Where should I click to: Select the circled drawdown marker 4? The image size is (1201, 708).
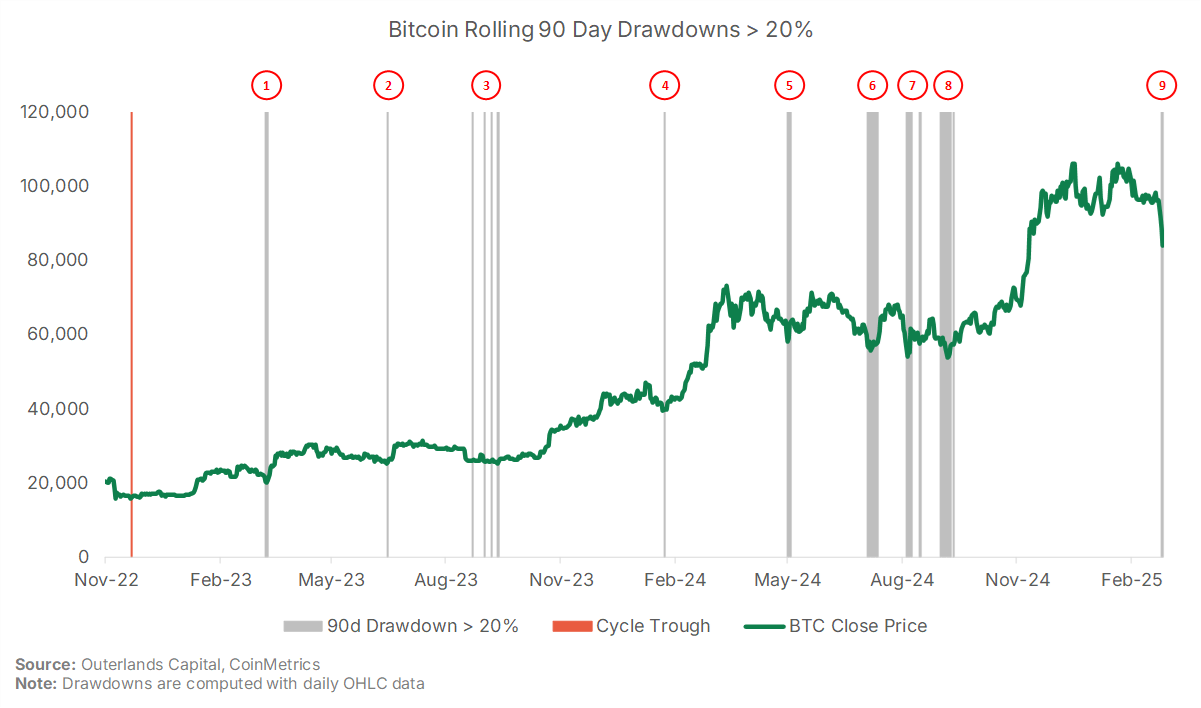click(664, 86)
